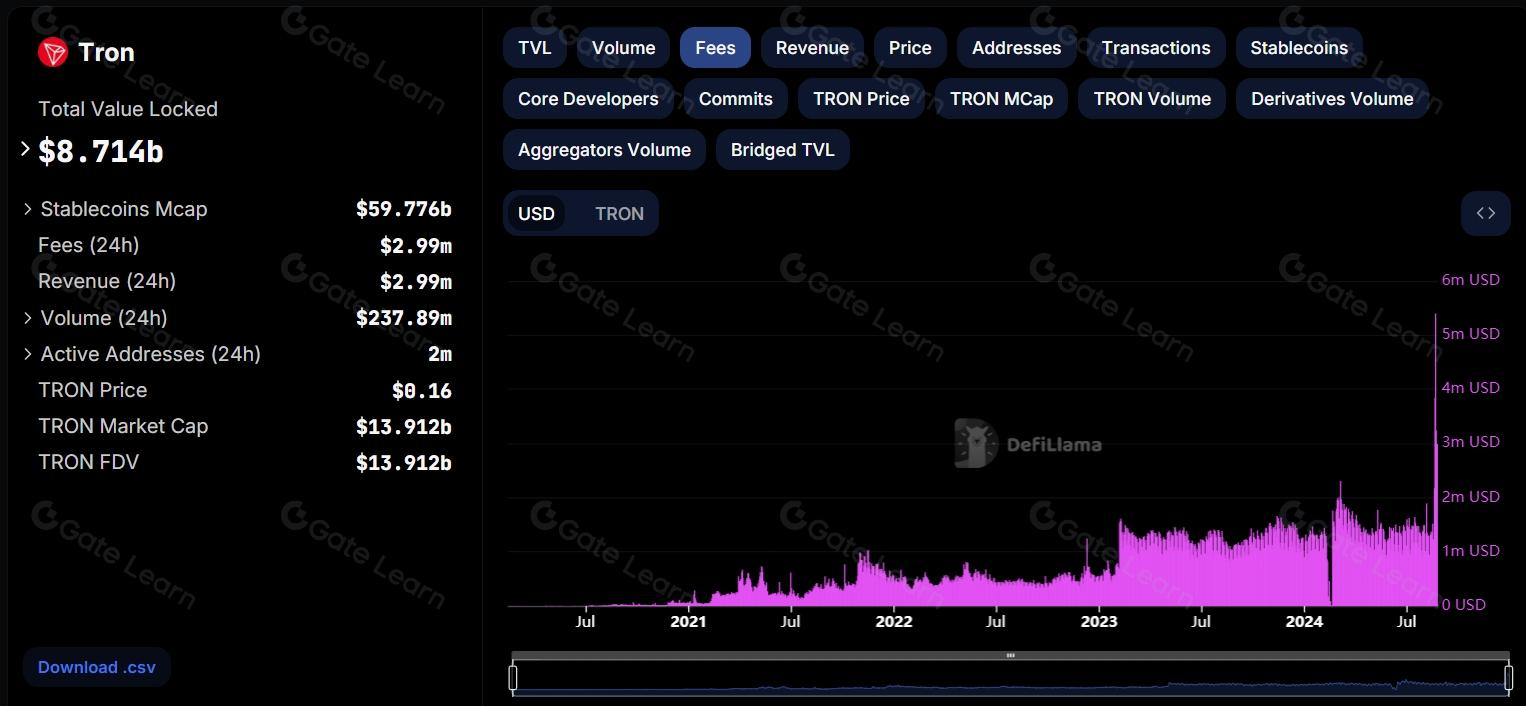Toggle the TVL chart metric

click(x=534, y=48)
